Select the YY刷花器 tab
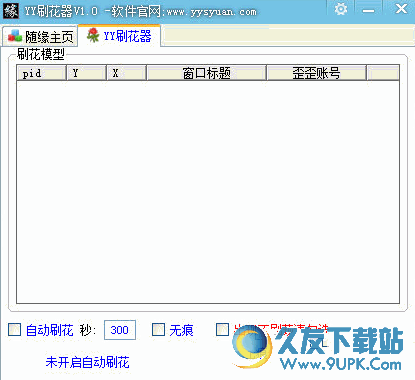Viewport: 415px width, 380px height. [x=119, y=36]
